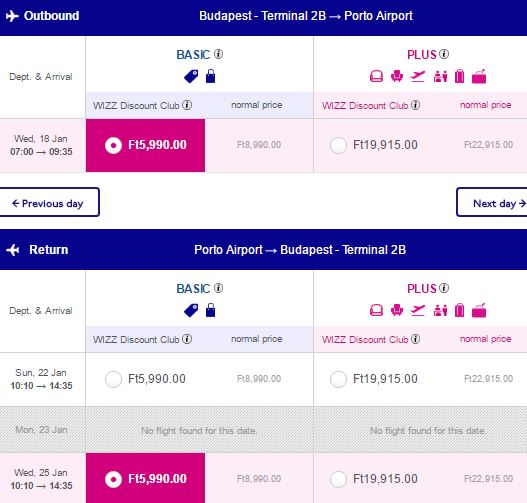The height and width of the screenshot is (503, 527).
Task: Click Outbound BASIC WIZZ Discount Club info icon
Action: coord(187,105)
